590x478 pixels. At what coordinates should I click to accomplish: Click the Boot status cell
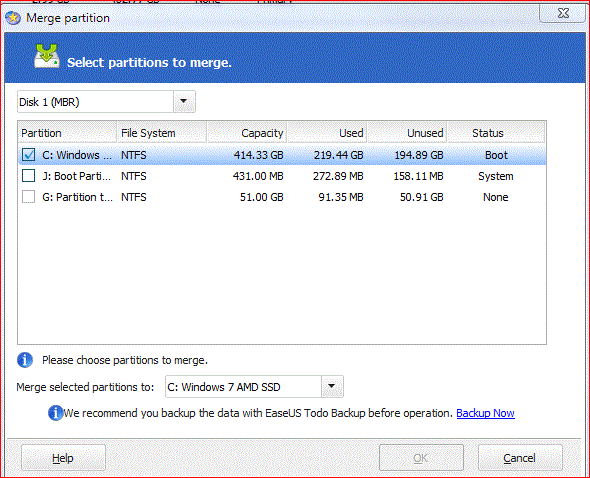click(496, 155)
